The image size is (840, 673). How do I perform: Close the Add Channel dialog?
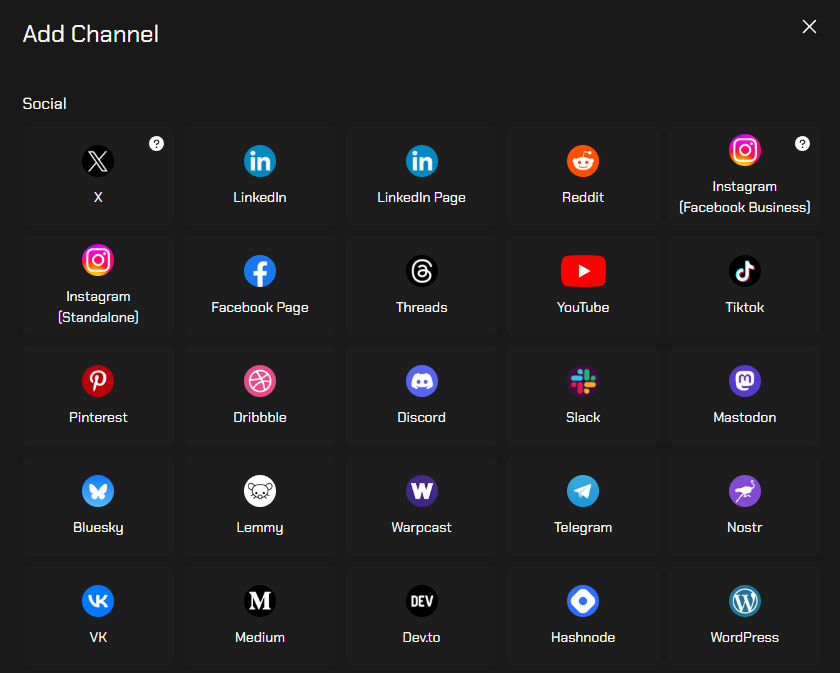(x=809, y=27)
